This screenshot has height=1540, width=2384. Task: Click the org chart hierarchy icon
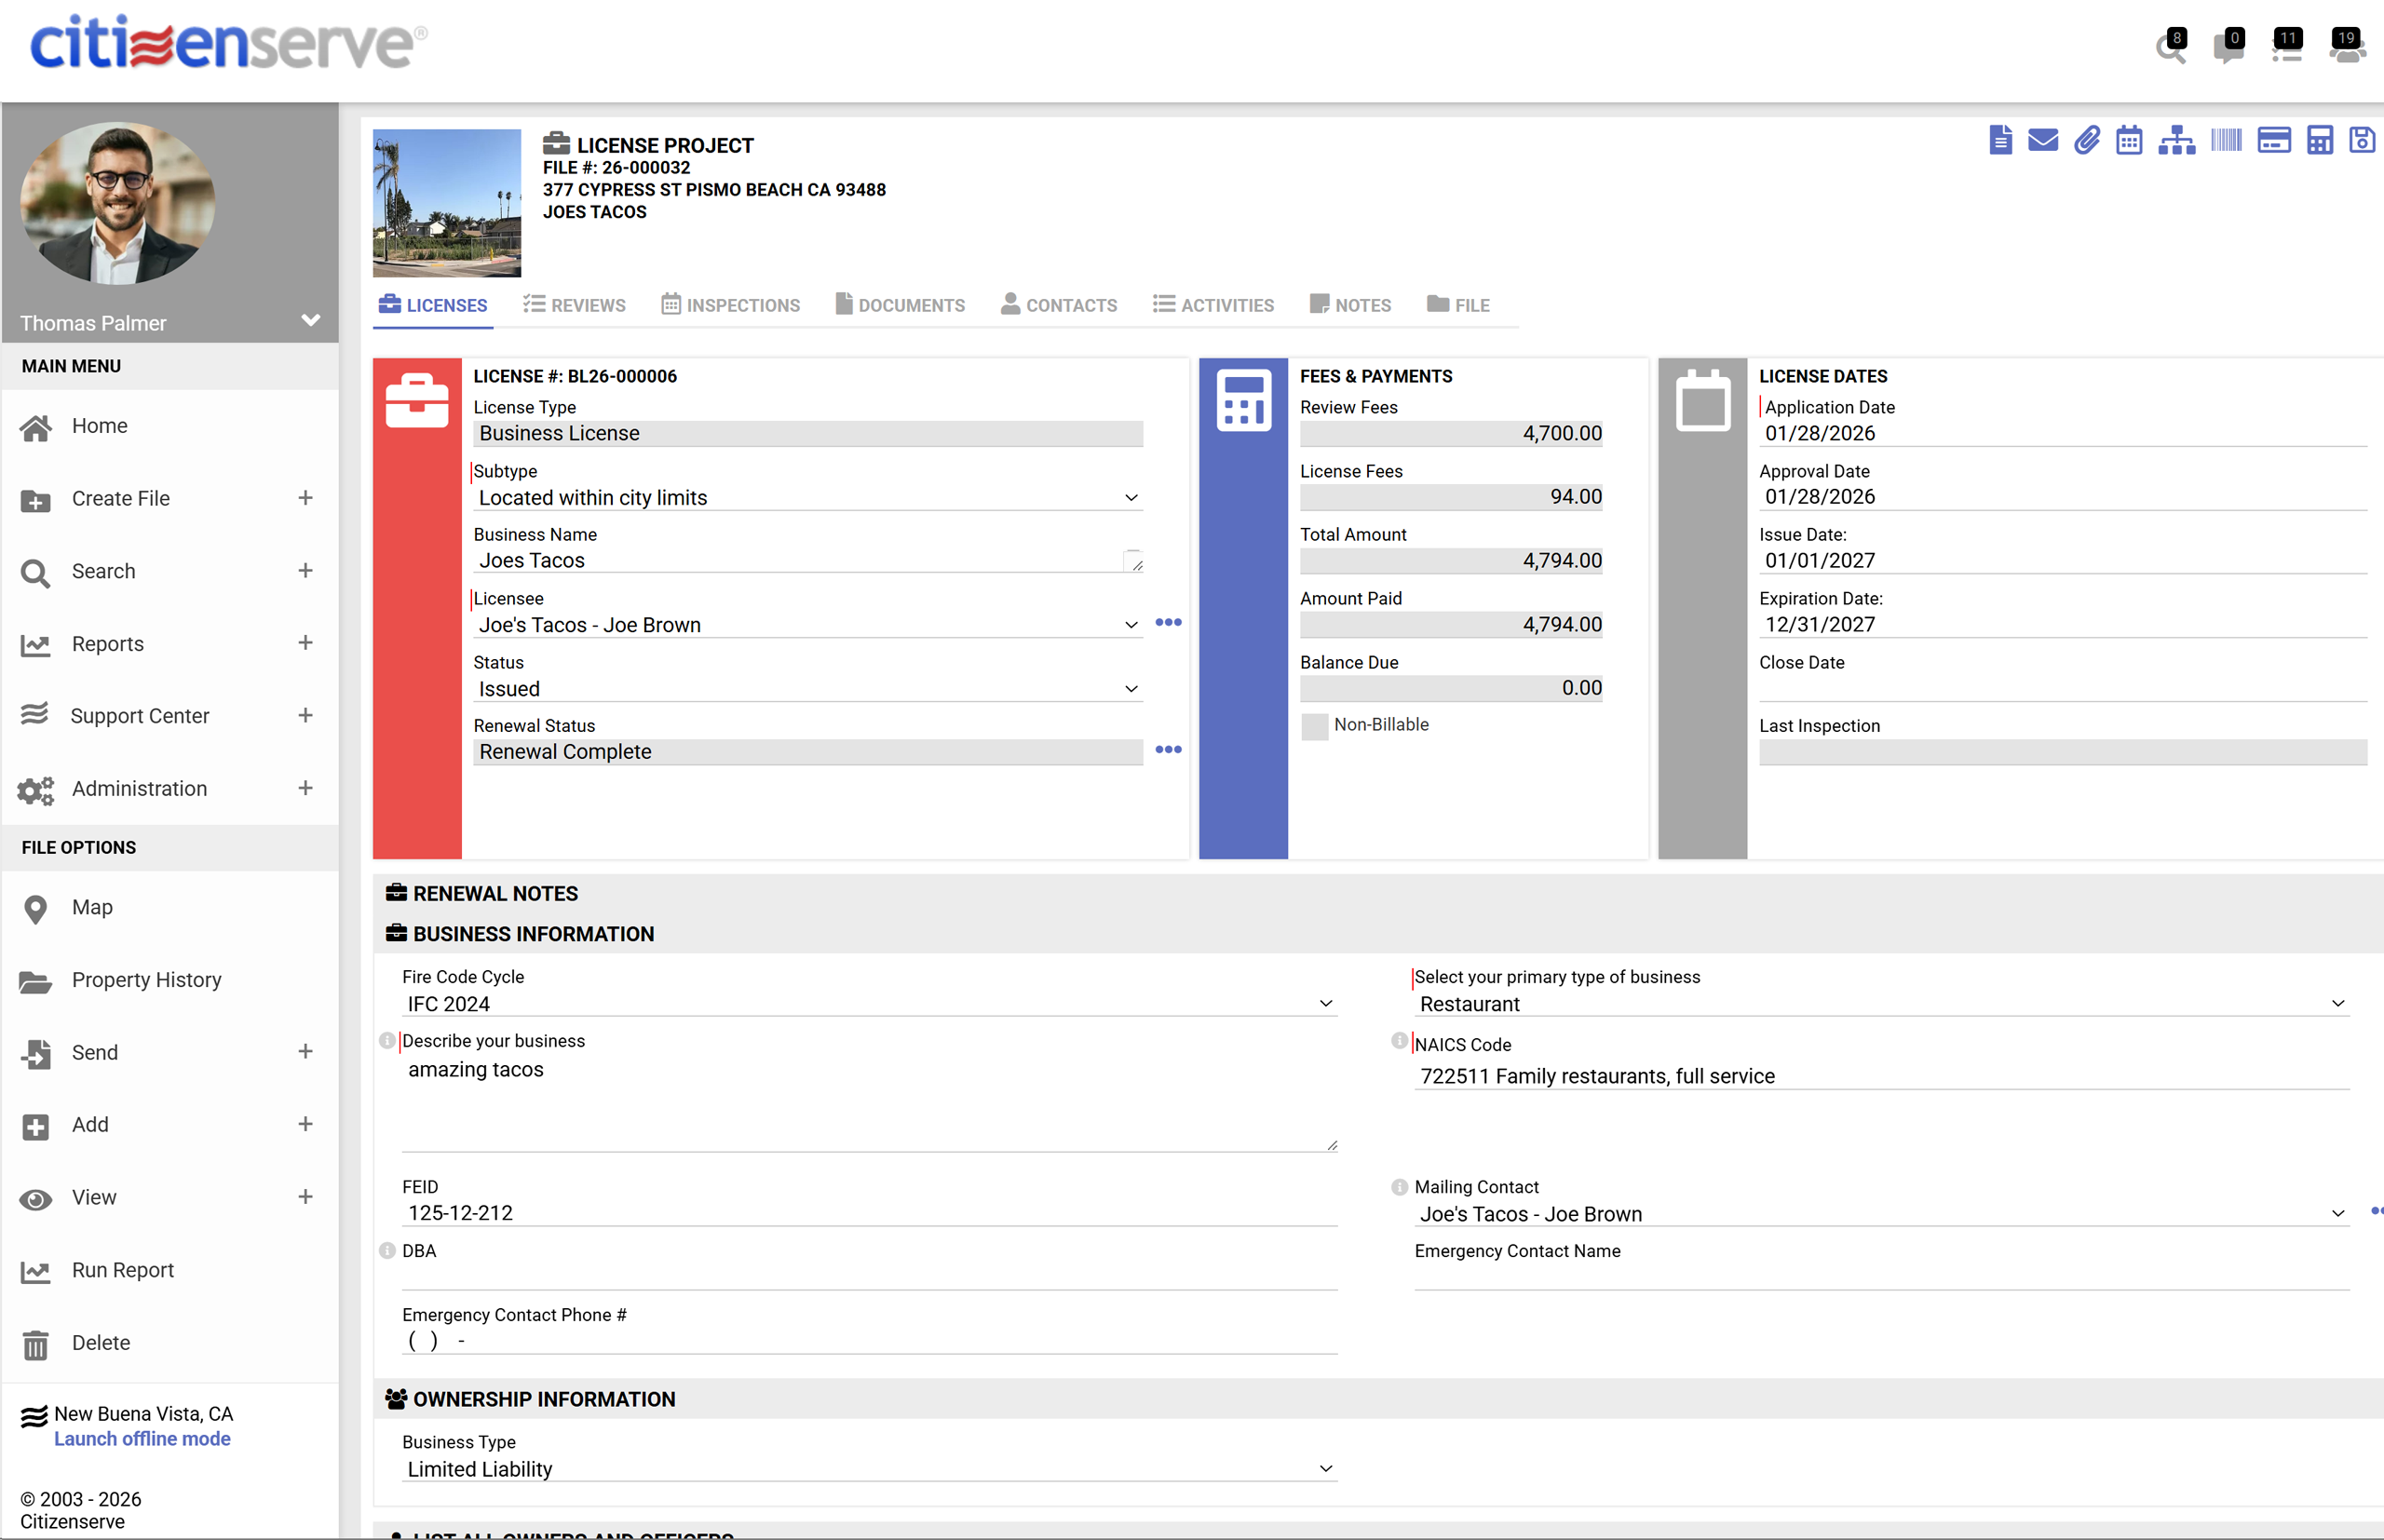pos(2178,140)
